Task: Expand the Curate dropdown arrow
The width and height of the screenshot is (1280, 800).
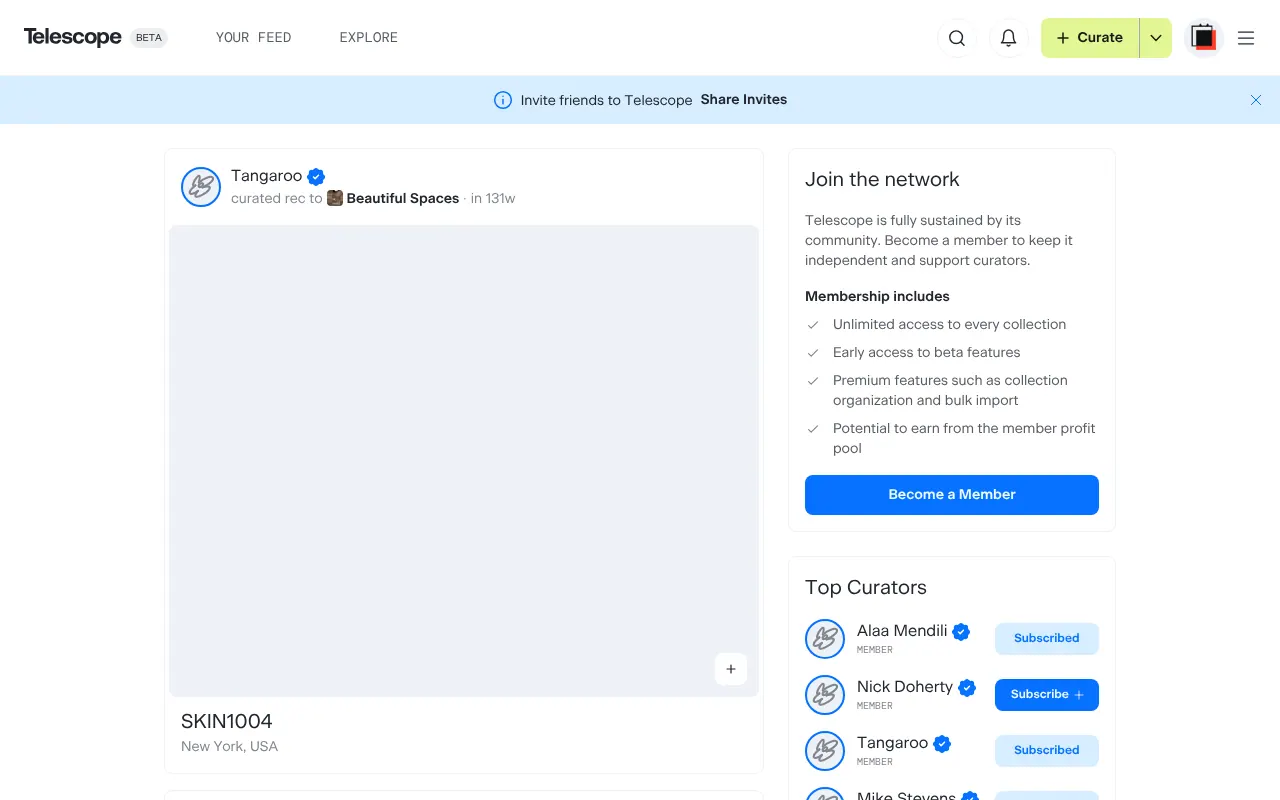Action: 1156,38
